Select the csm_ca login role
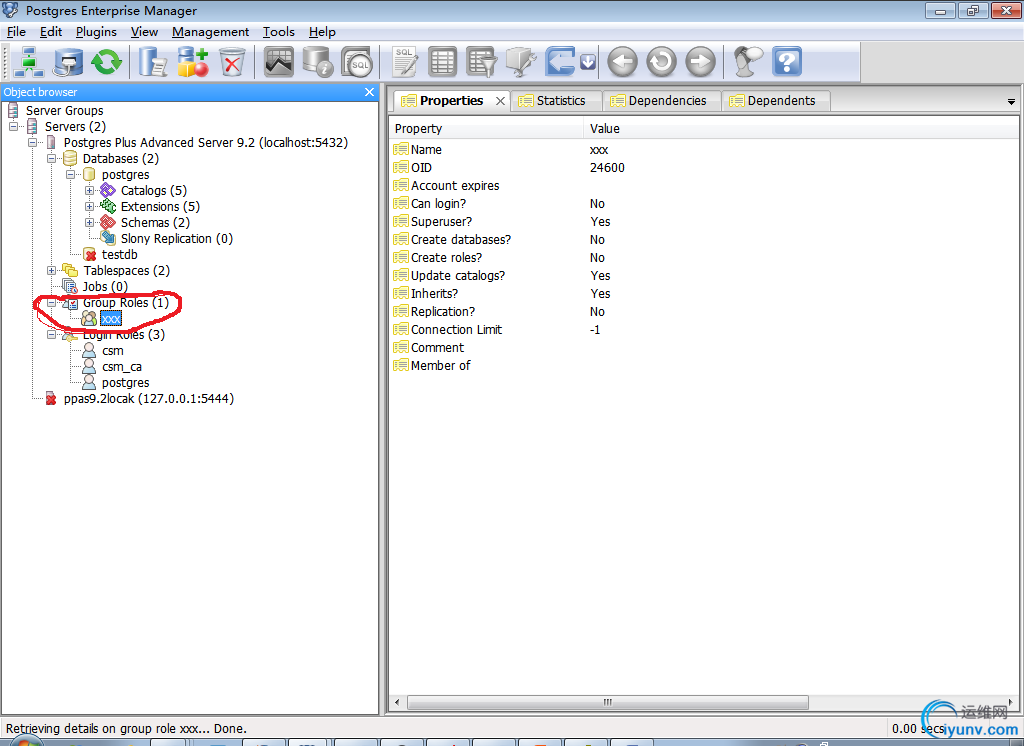The height and width of the screenshot is (746, 1024). (121, 367)
